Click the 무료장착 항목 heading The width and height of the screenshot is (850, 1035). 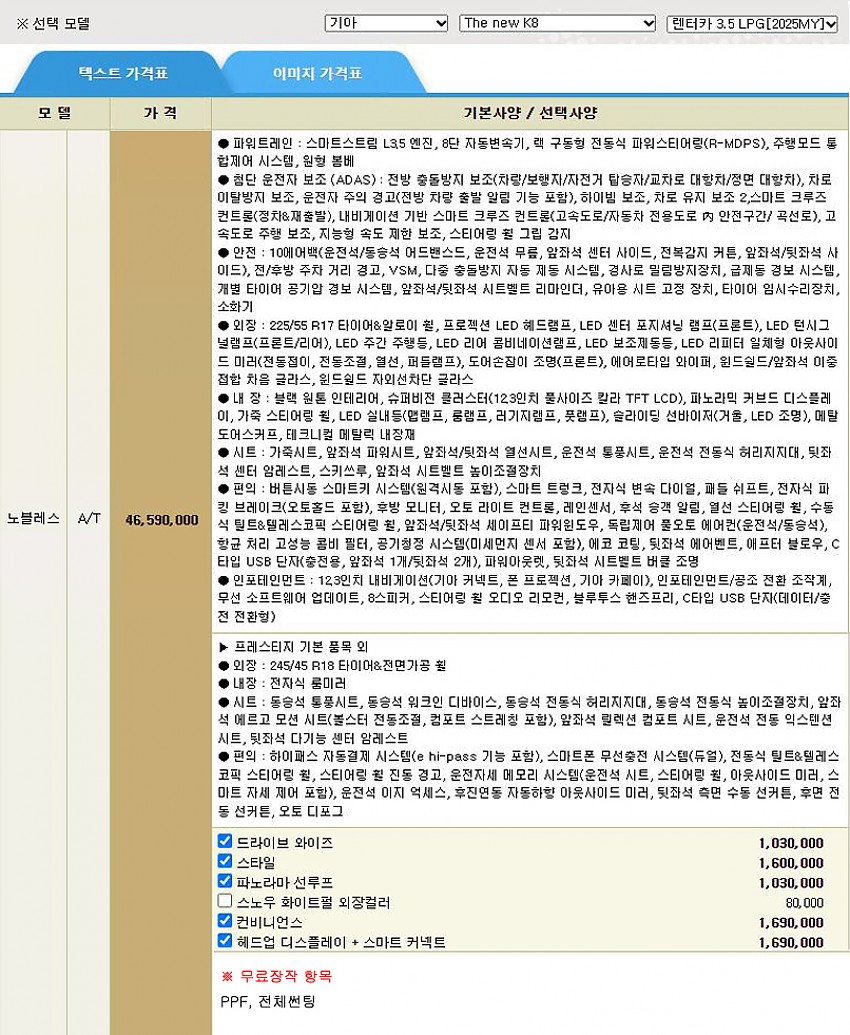[276, 975]
